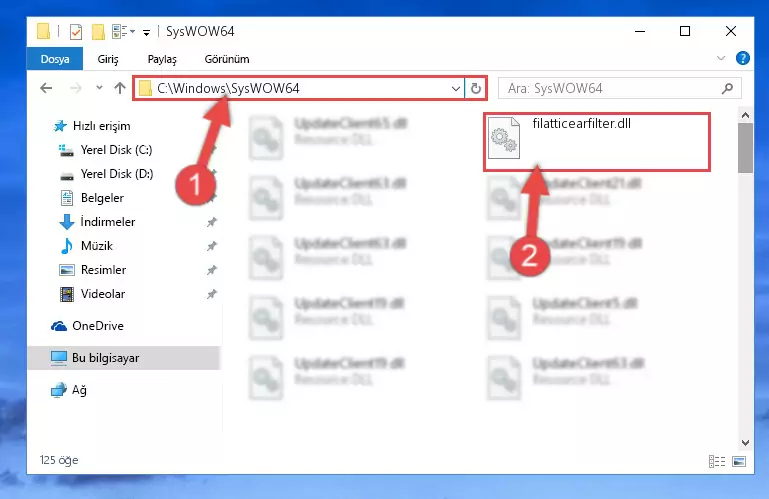The height and width of the screenshot is (499, 769).
Task: Click the 125 öğe status text
Action: pyautogui.click(x=59, y=460)
